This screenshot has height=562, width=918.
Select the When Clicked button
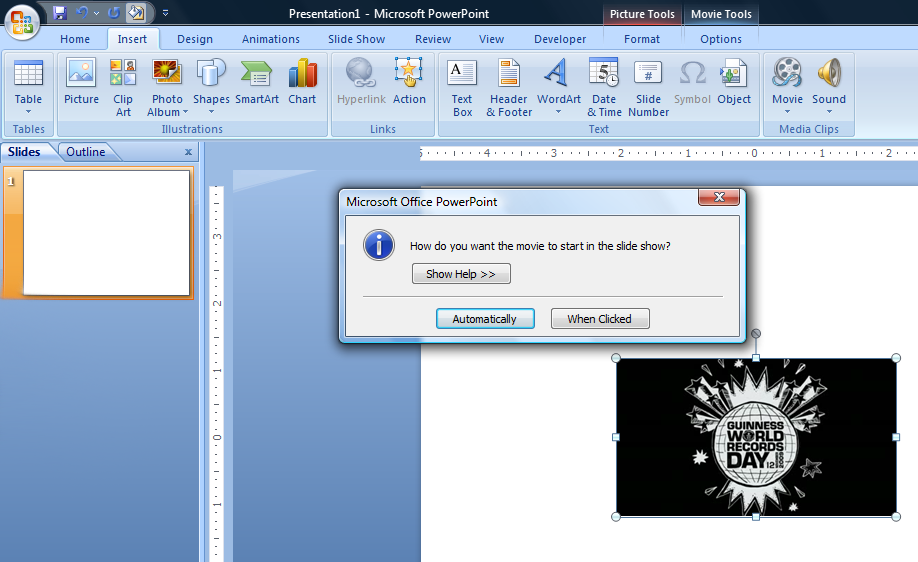[599, 319]
